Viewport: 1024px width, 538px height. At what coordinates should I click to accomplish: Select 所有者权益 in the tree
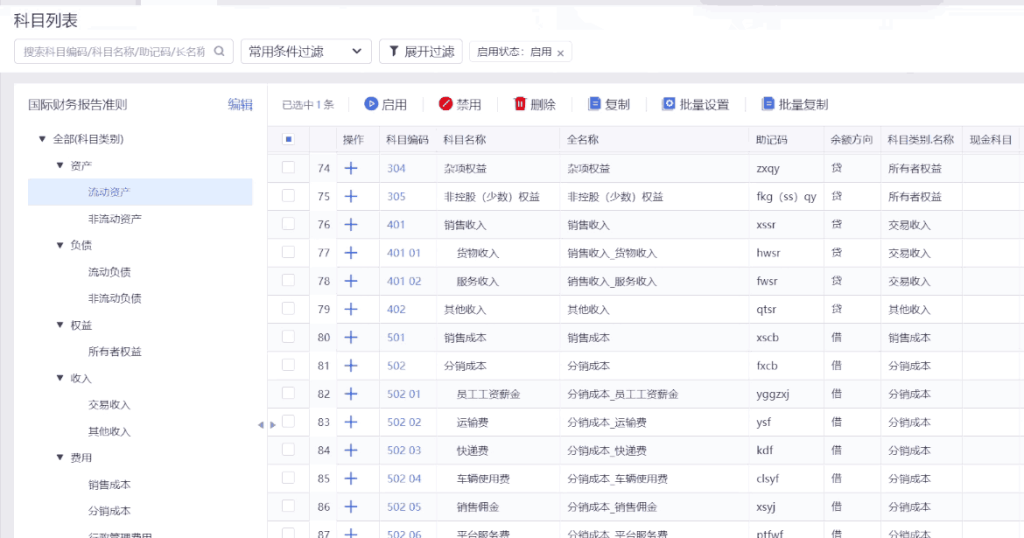115,351
